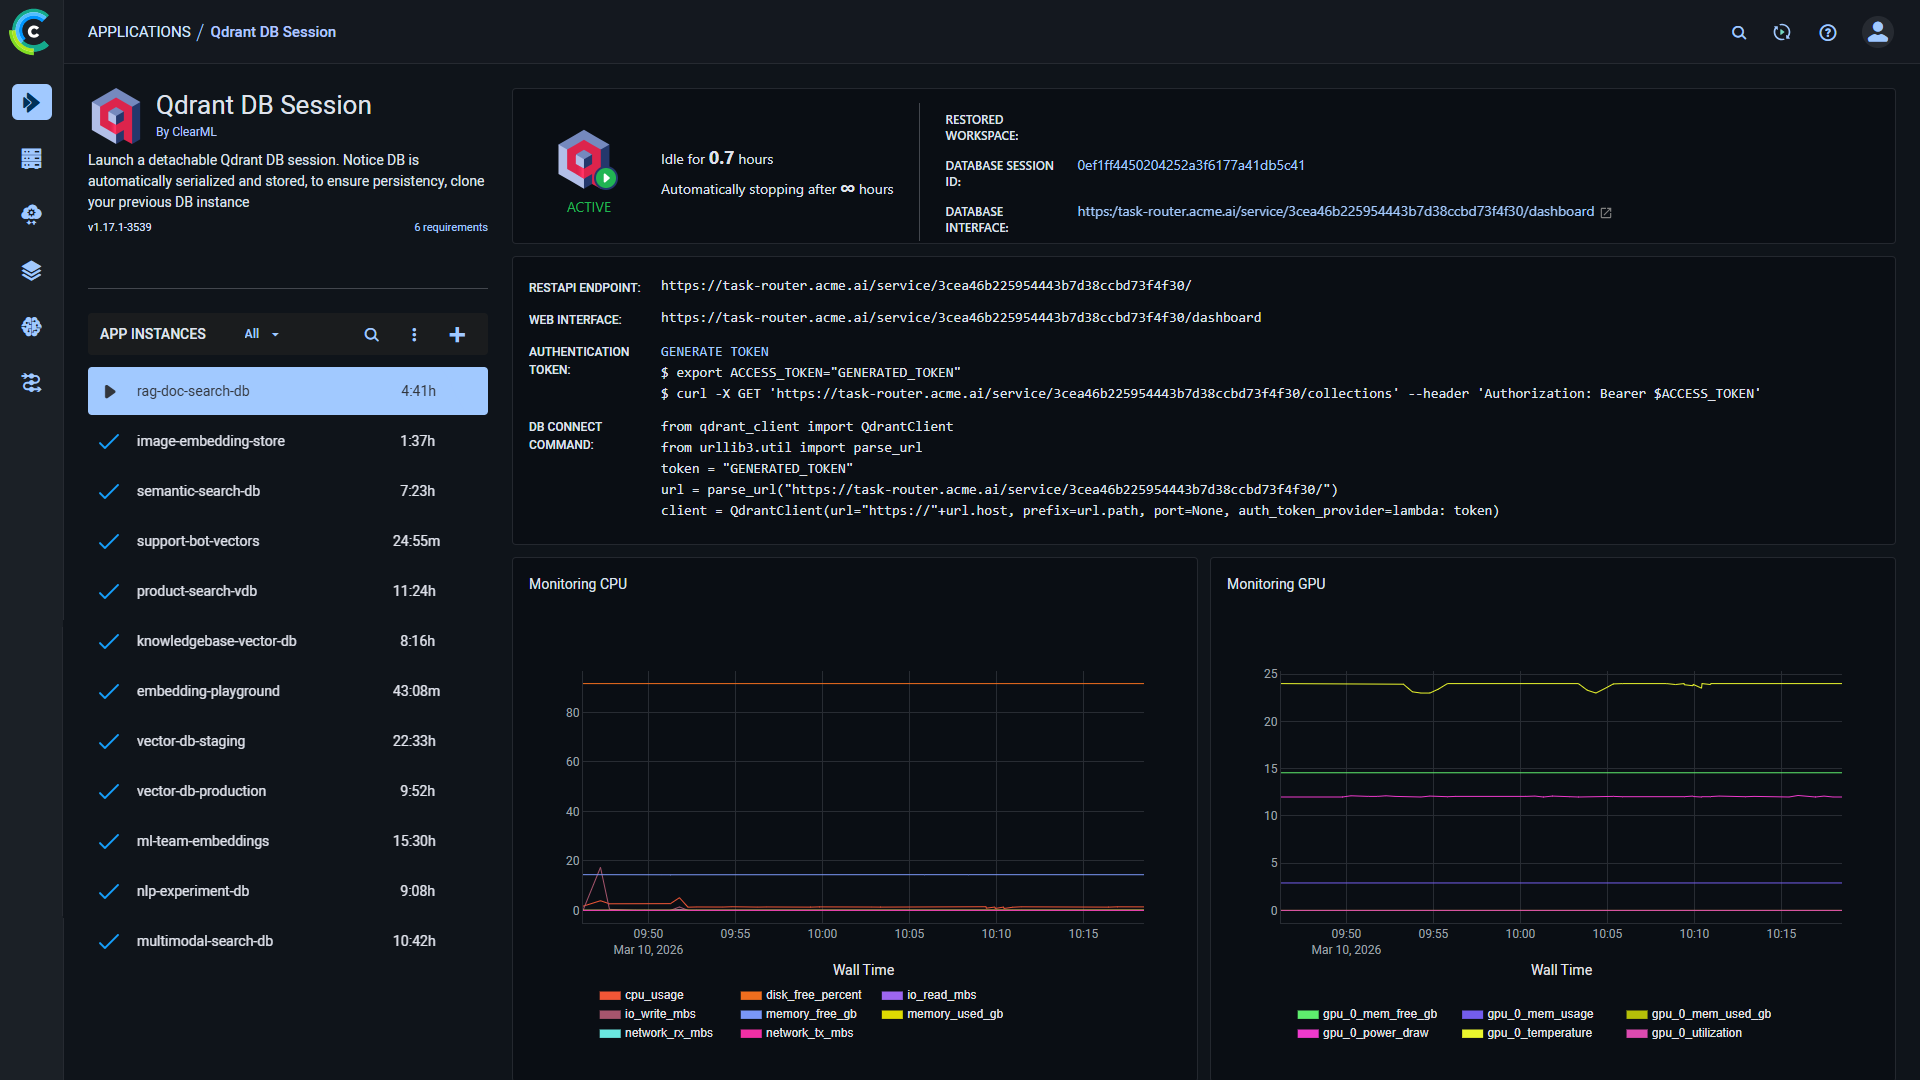Select the support-bot-vectors instance
Image resolution: width=1920 pixels, height=1080 pixels.
click(x=288, y=541)
